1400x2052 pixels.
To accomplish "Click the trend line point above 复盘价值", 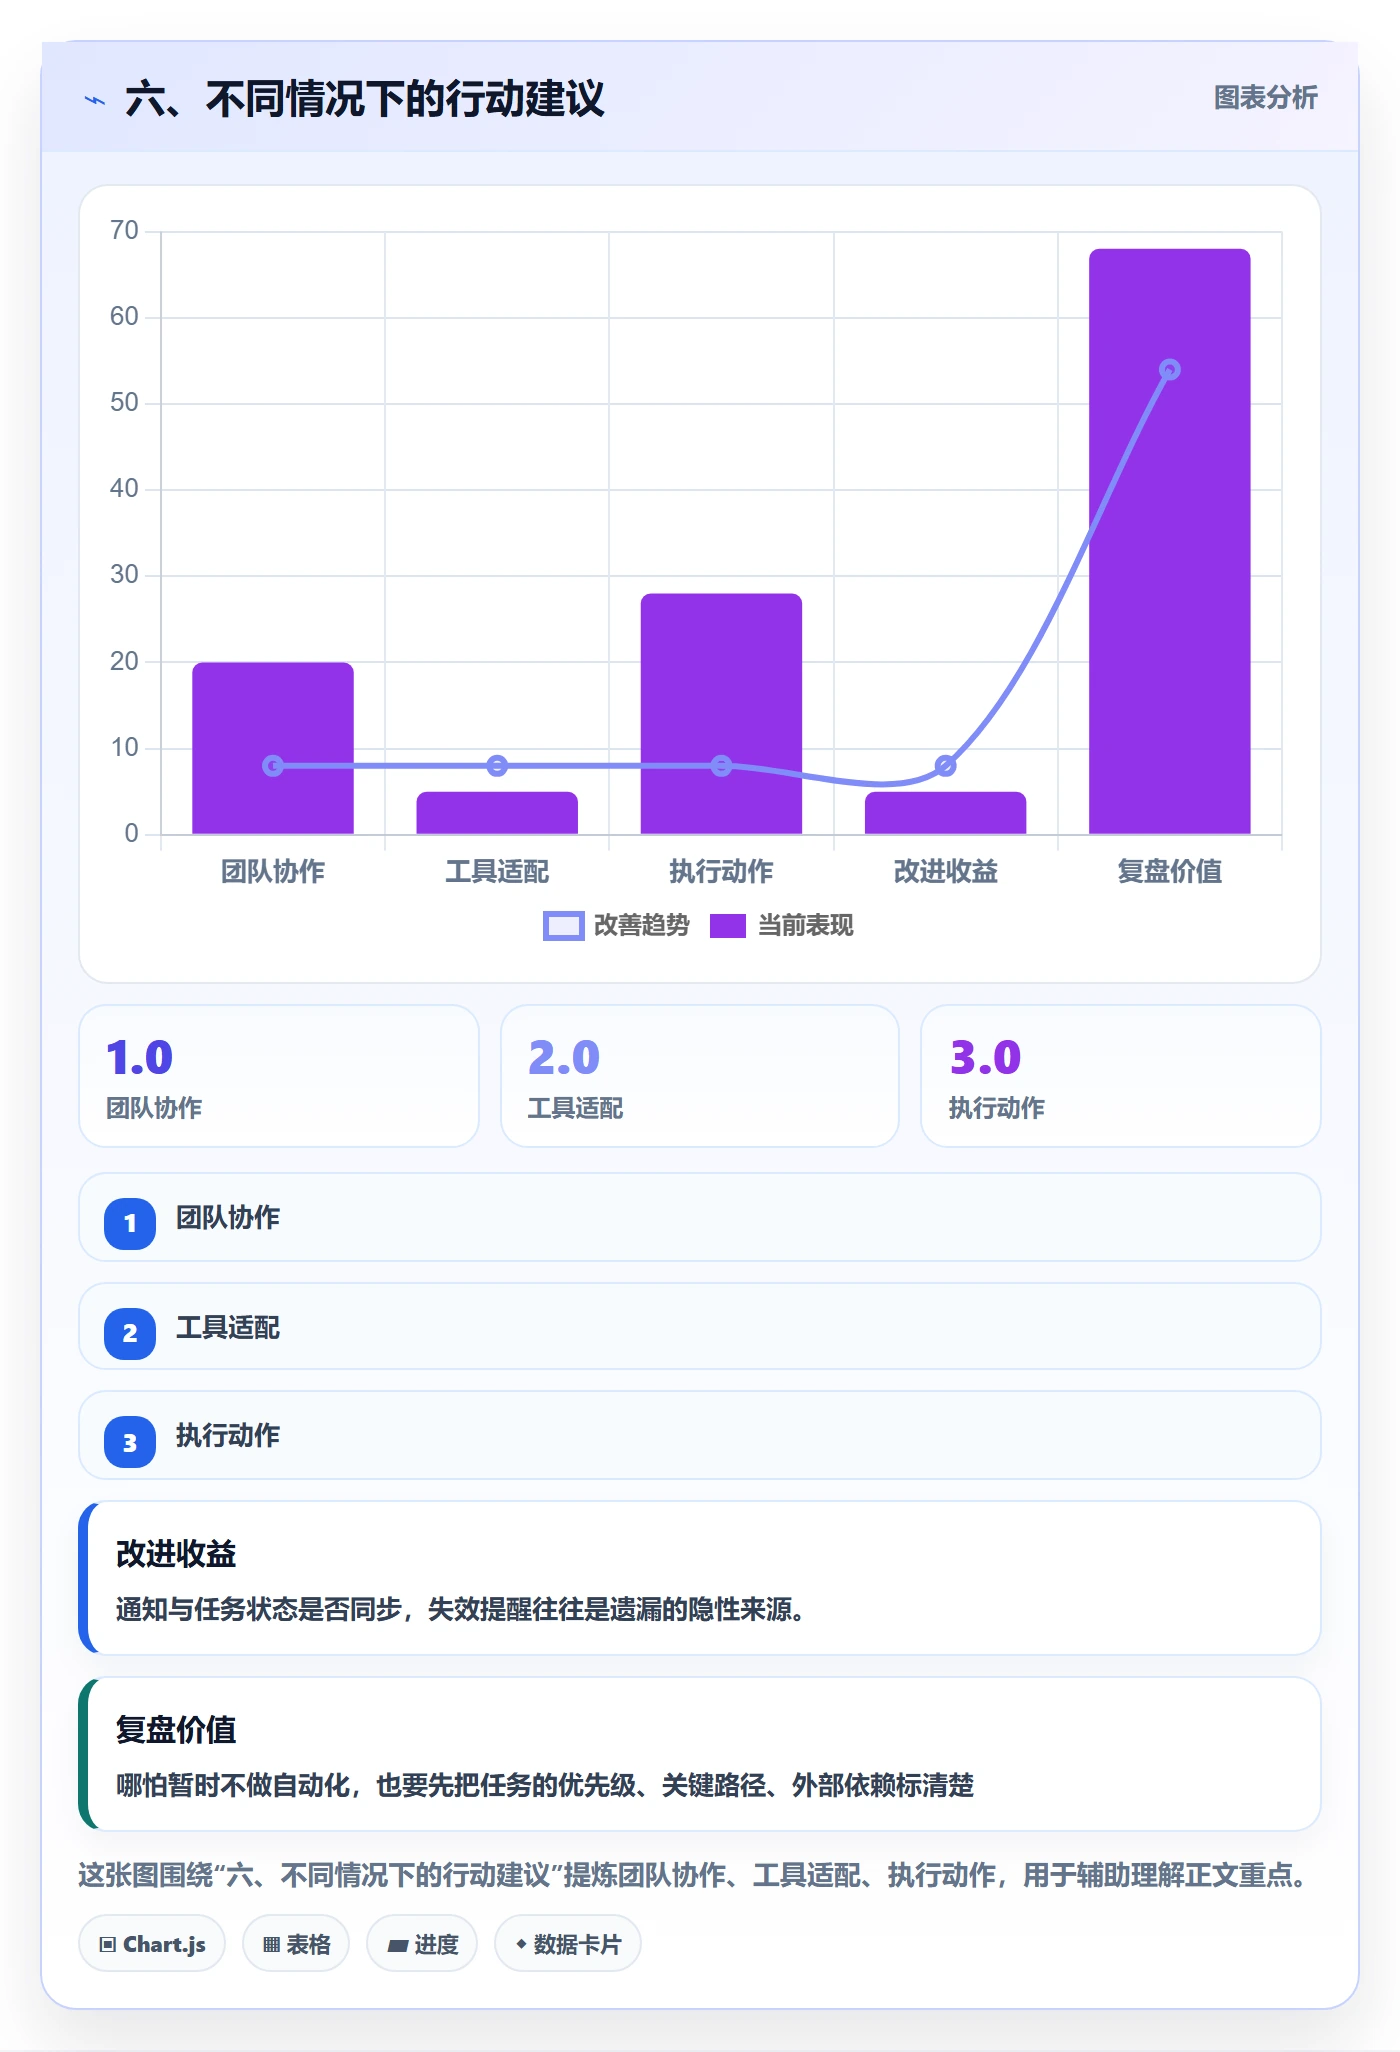I will [1169, 370].
